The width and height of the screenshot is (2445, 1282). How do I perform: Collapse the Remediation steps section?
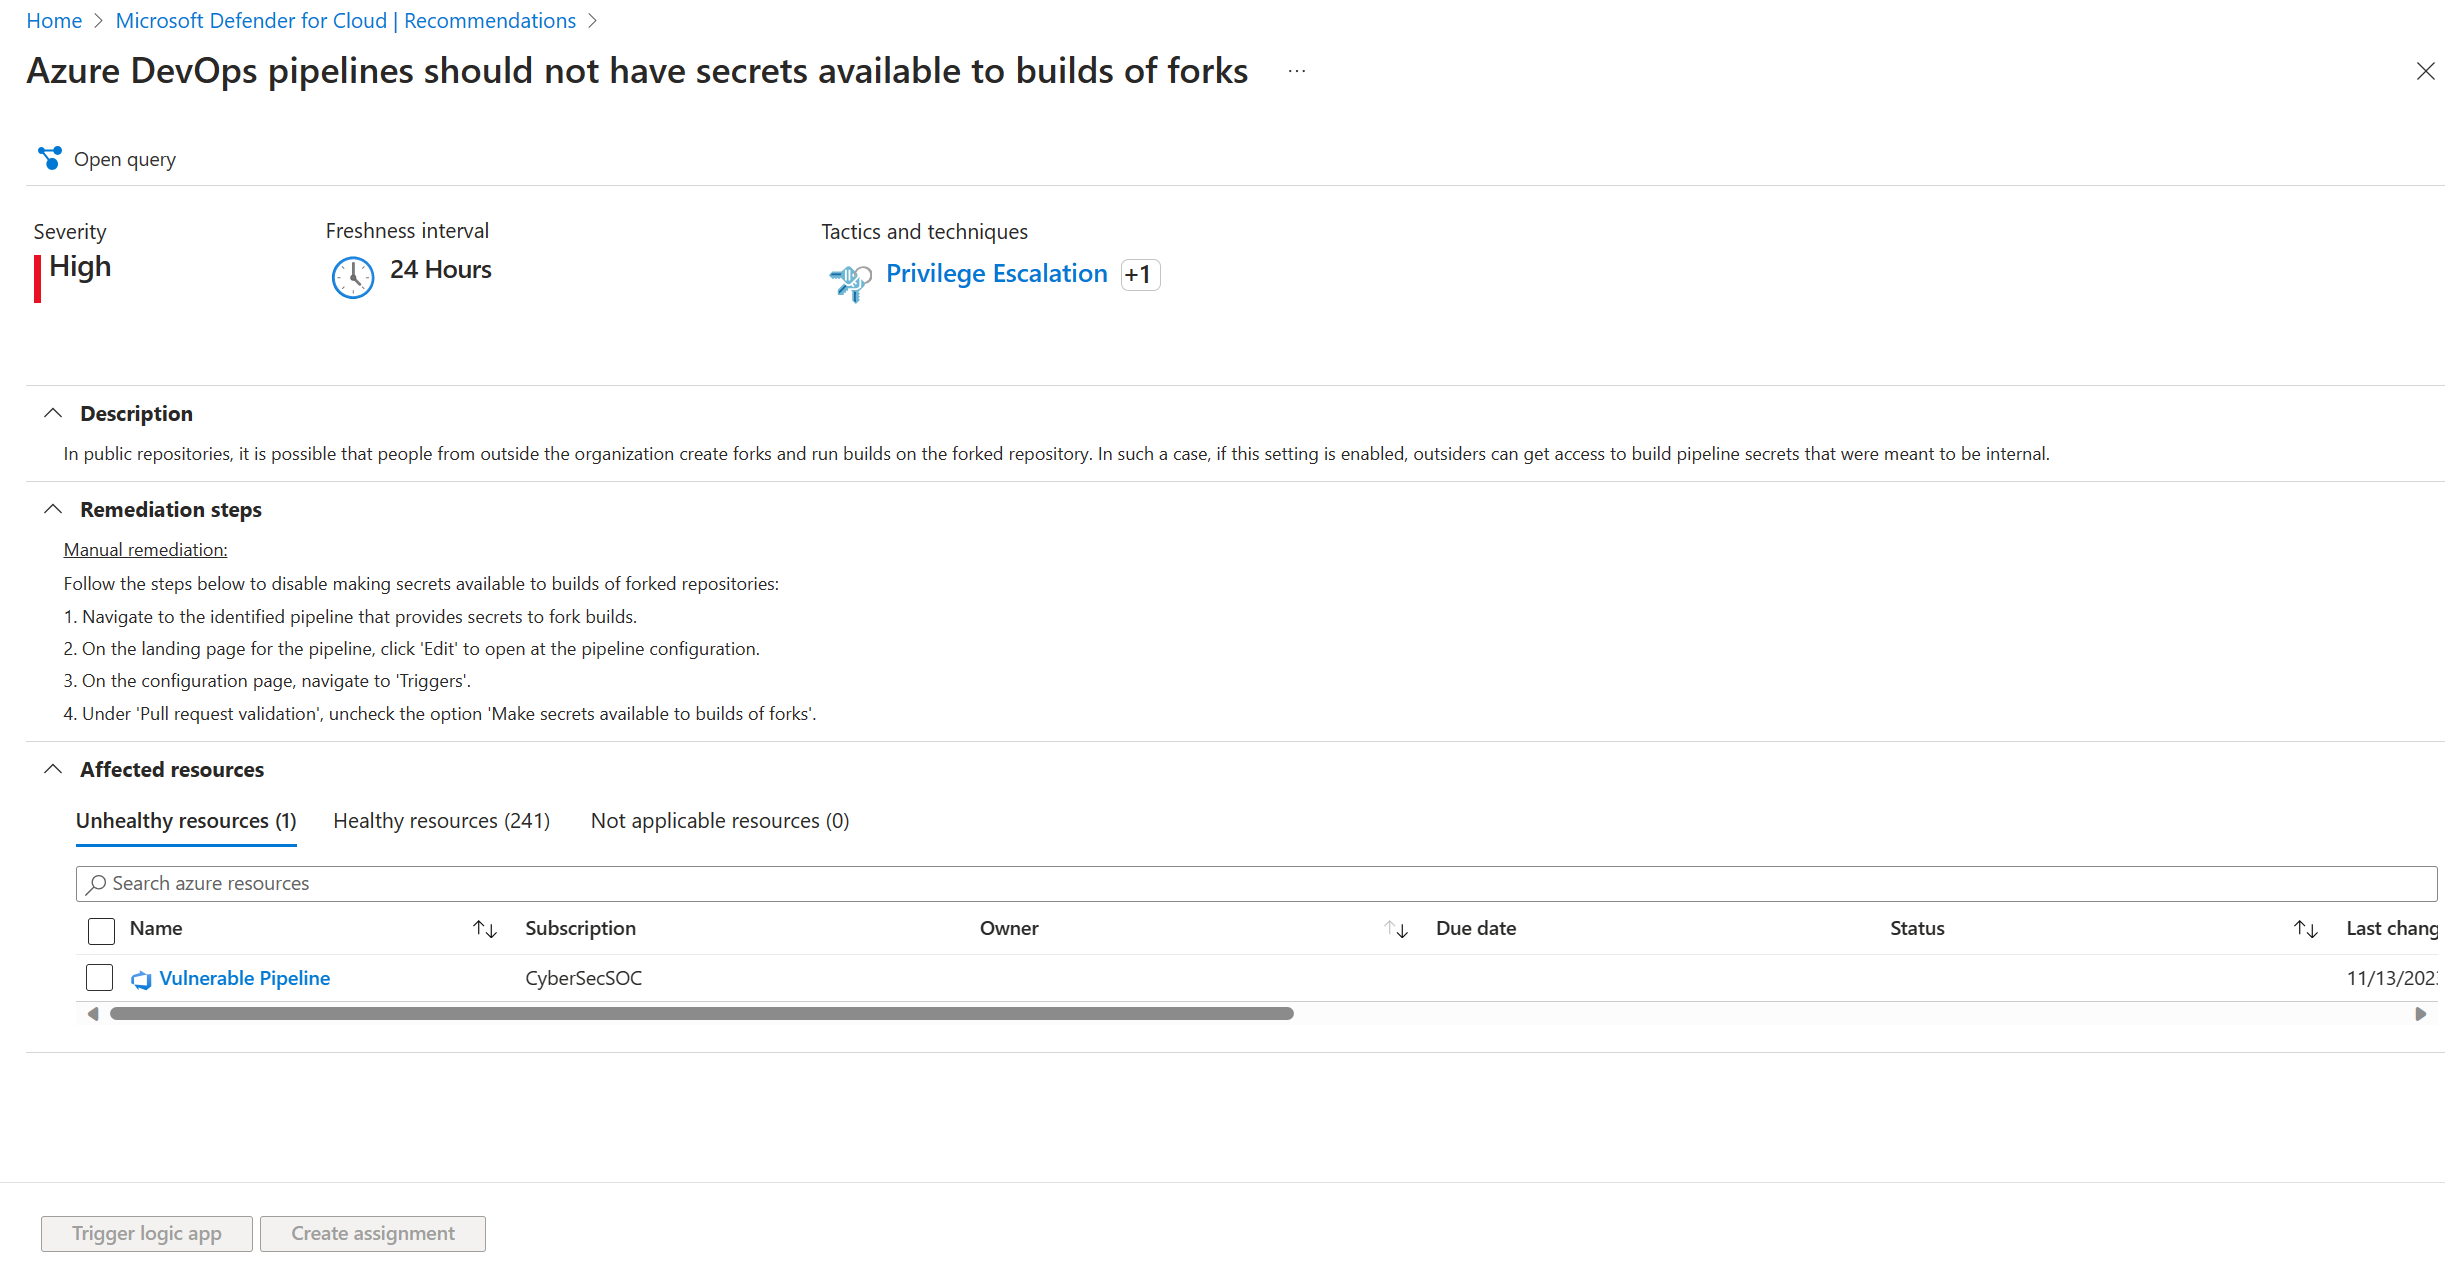[x=53, y=509]
